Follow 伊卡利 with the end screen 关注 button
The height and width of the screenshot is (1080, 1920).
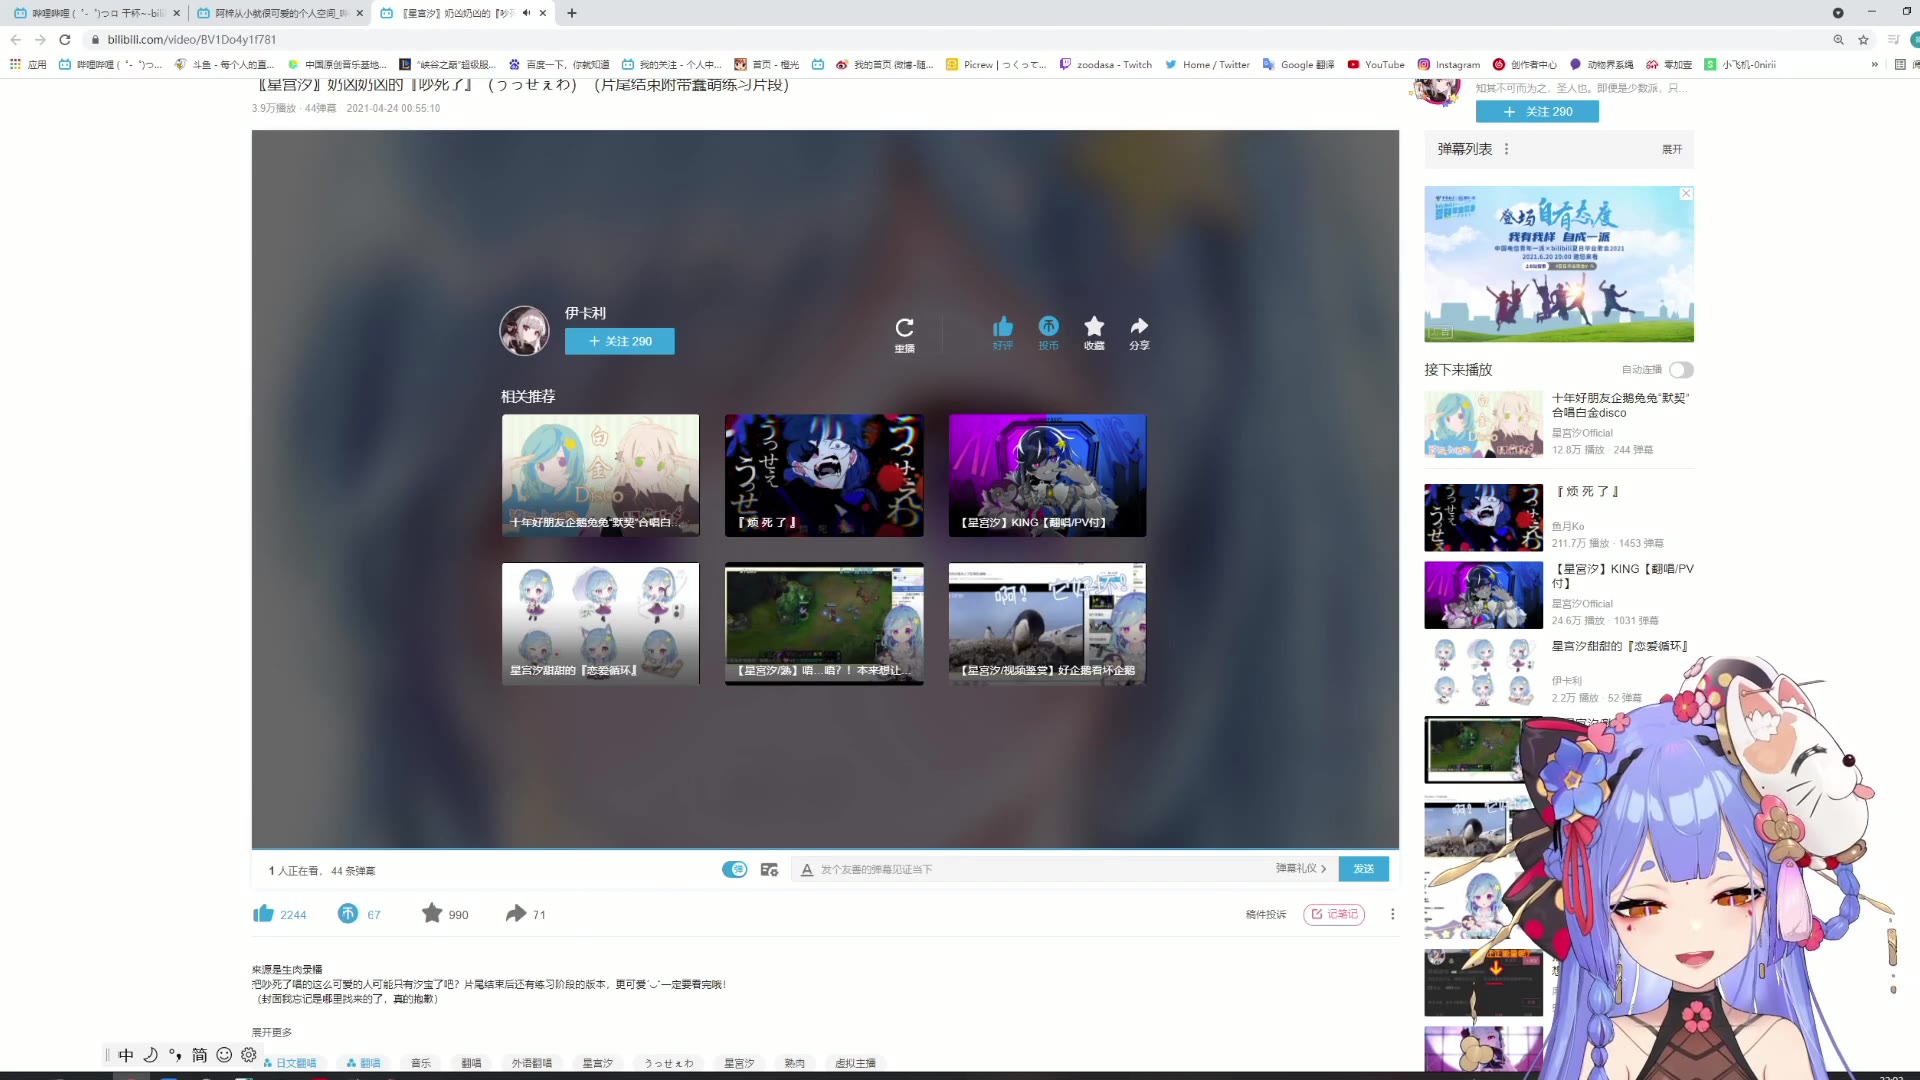click(620, 341)
